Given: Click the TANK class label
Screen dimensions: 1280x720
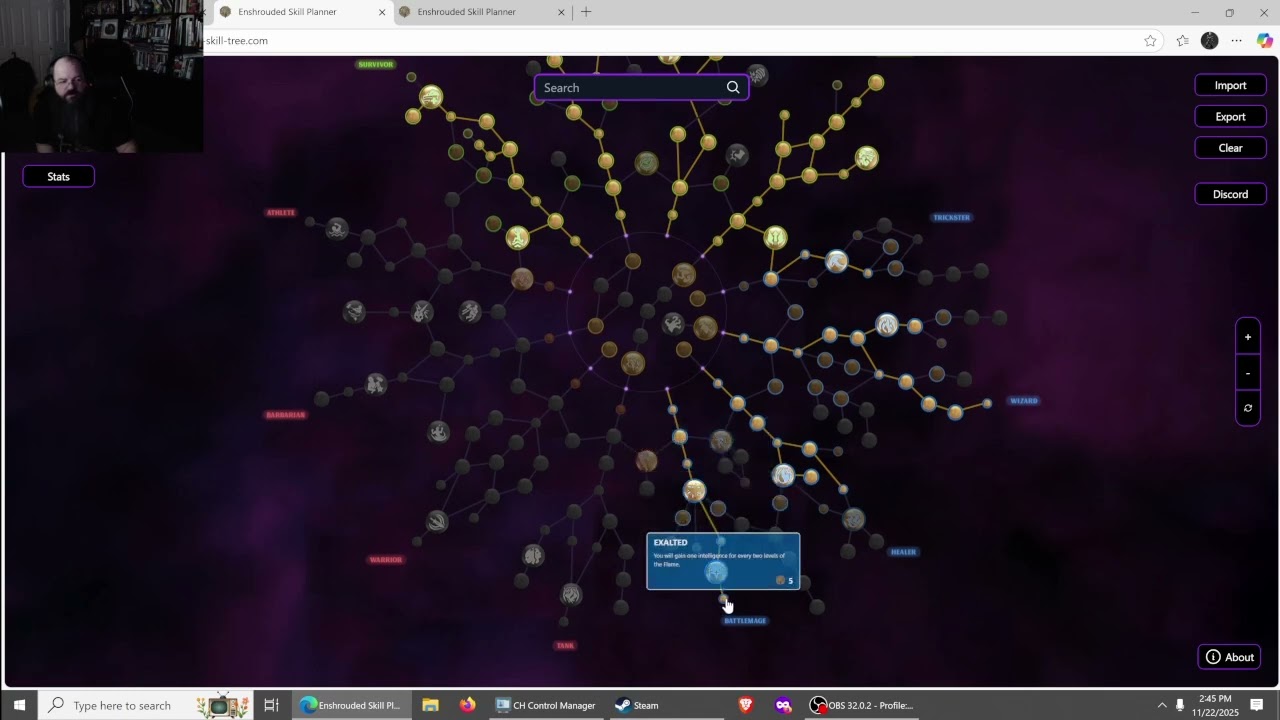Looking at the screenshot, I should (565, 646).
